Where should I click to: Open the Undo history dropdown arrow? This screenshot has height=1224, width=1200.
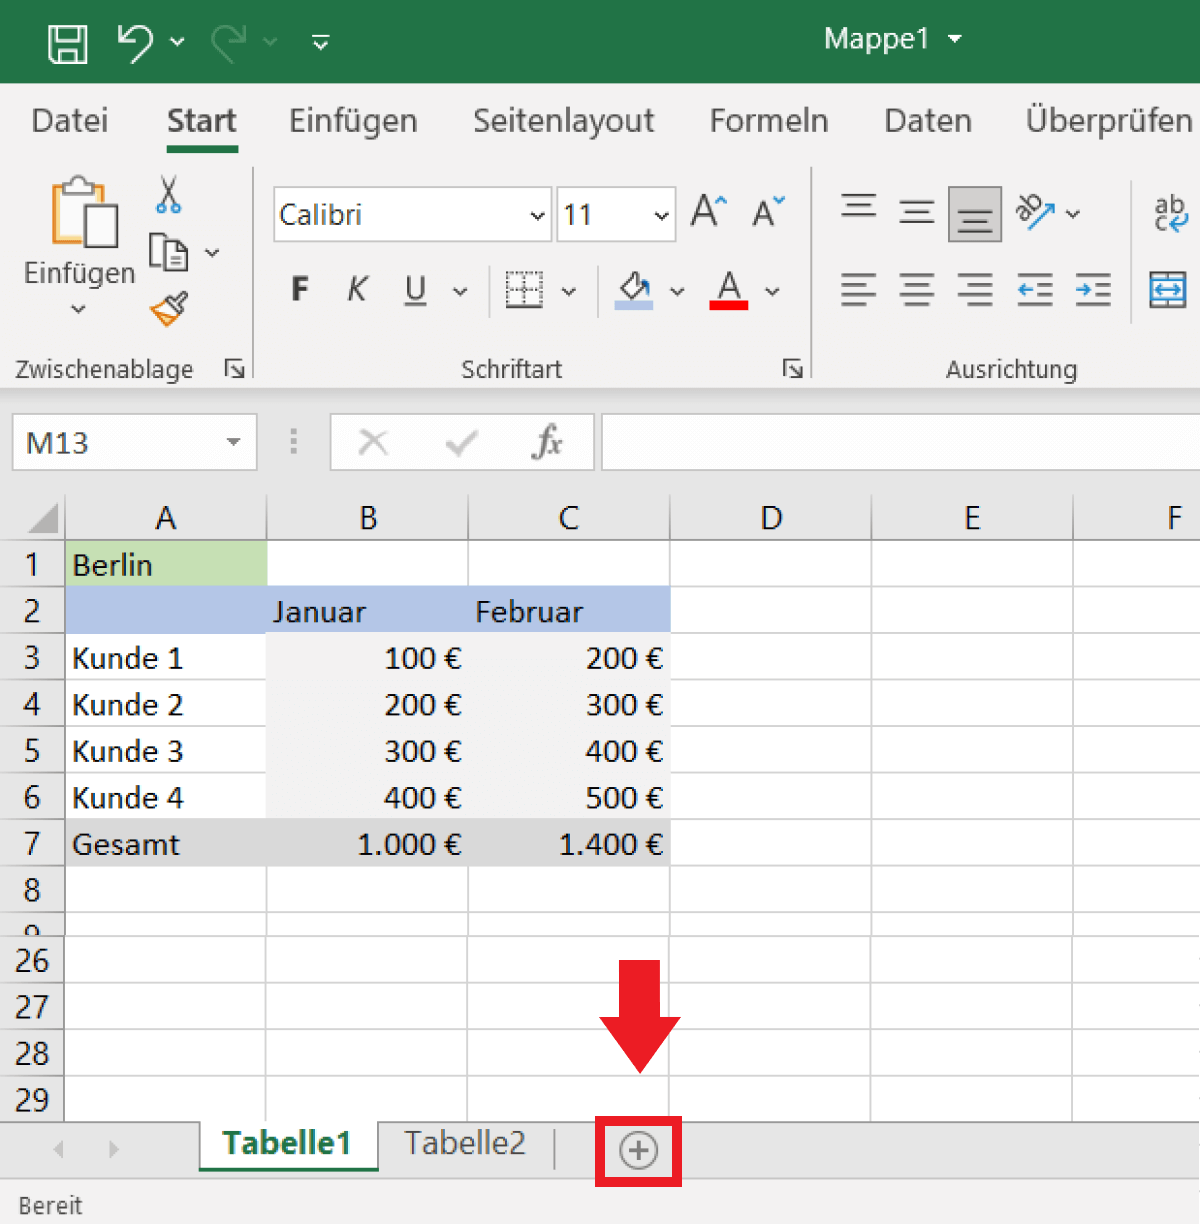(x=177, y=42)
